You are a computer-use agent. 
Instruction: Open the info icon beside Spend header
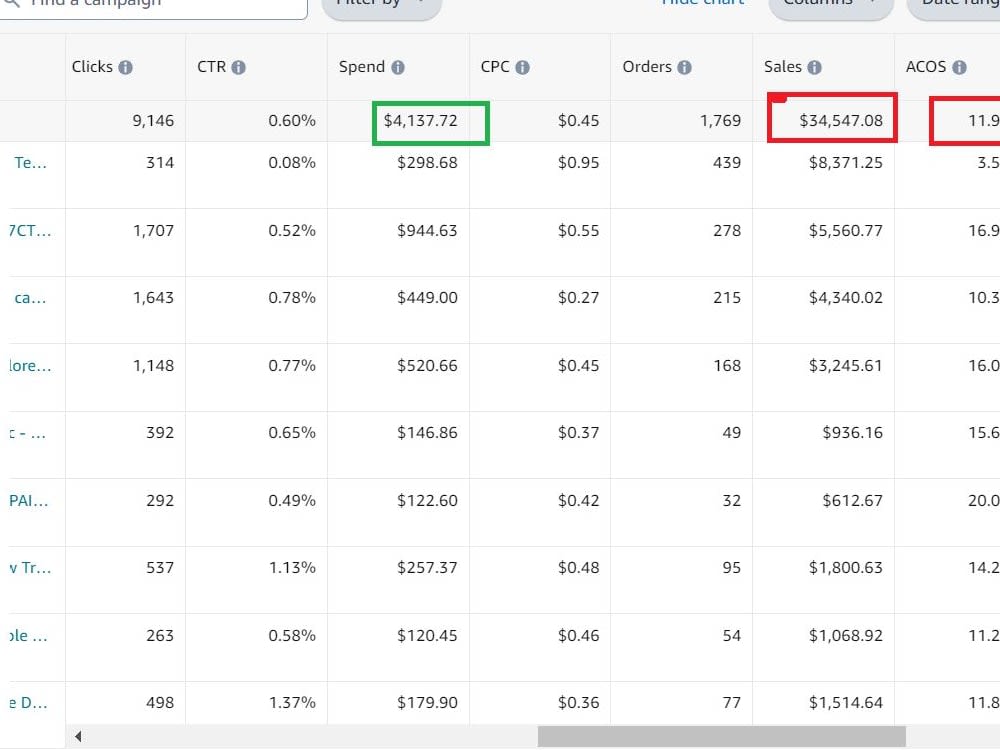398,67
